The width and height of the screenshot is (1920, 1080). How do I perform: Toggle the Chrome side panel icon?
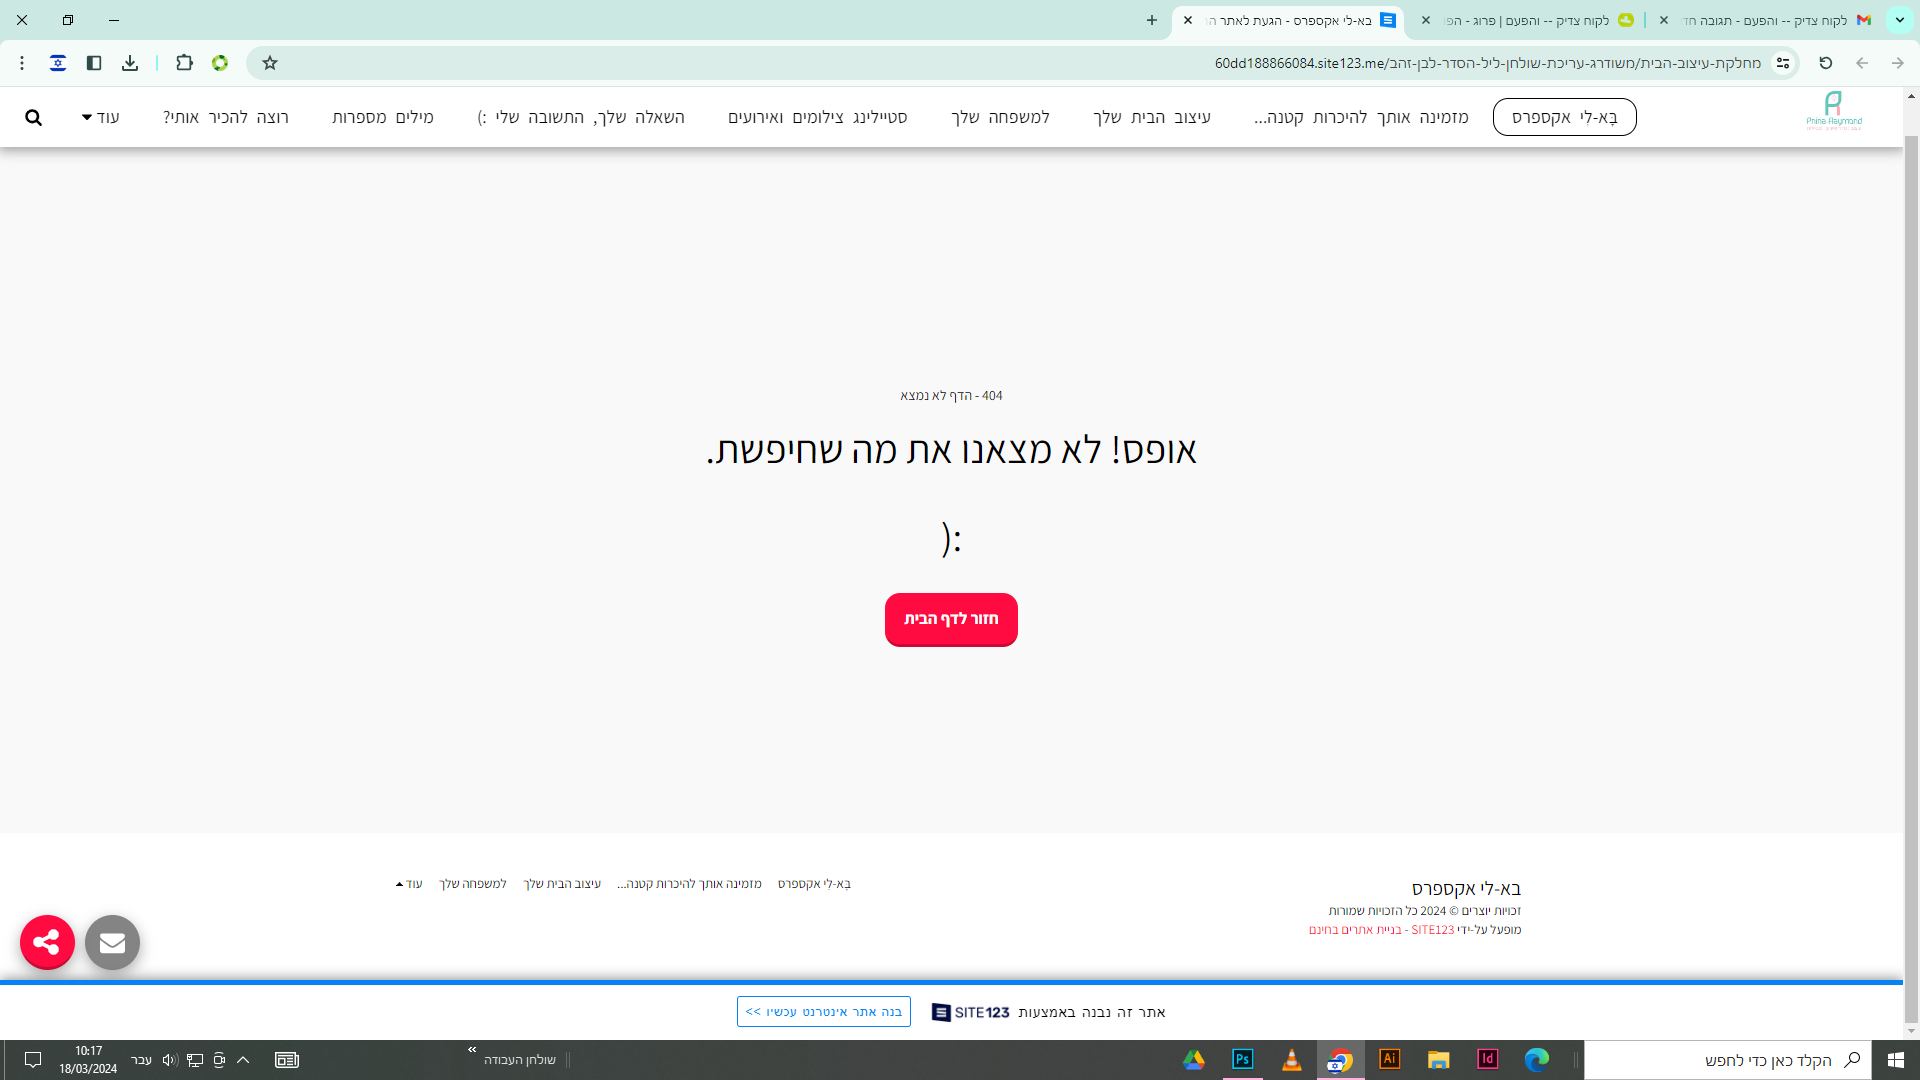[94, 63]
